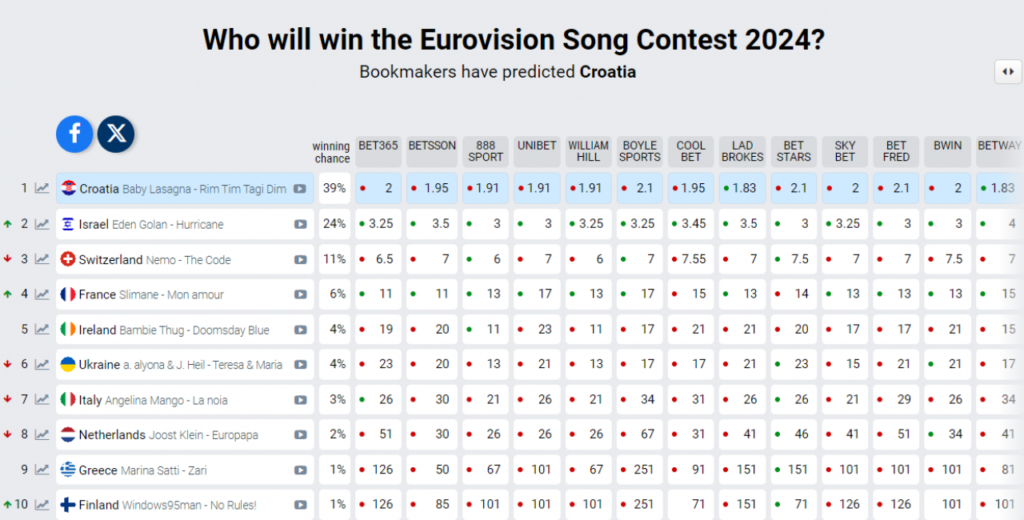
Task: Open Croatia's odds history chart icon
Action: click(x=42, y=188)
